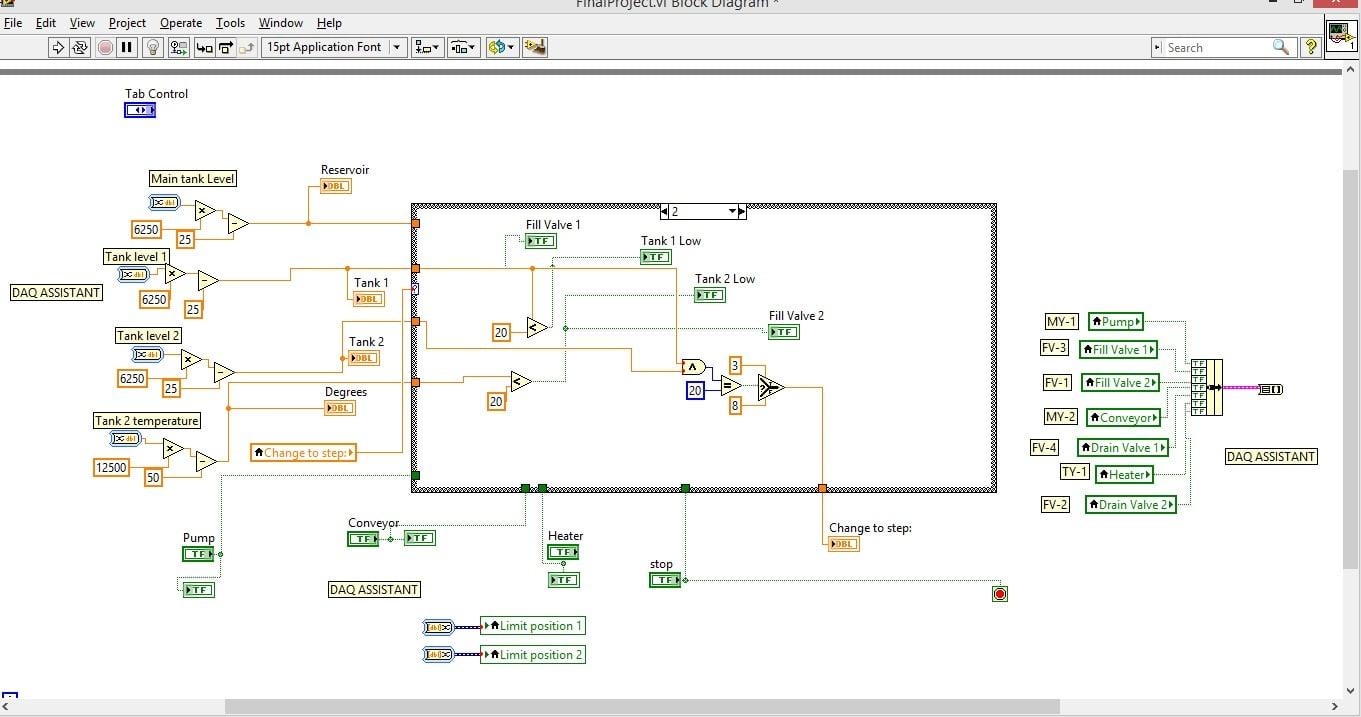Click the Run arrow to execute the VI
Image resolution: width=1361 pixels, height=717 pixels.
point(58,47)
